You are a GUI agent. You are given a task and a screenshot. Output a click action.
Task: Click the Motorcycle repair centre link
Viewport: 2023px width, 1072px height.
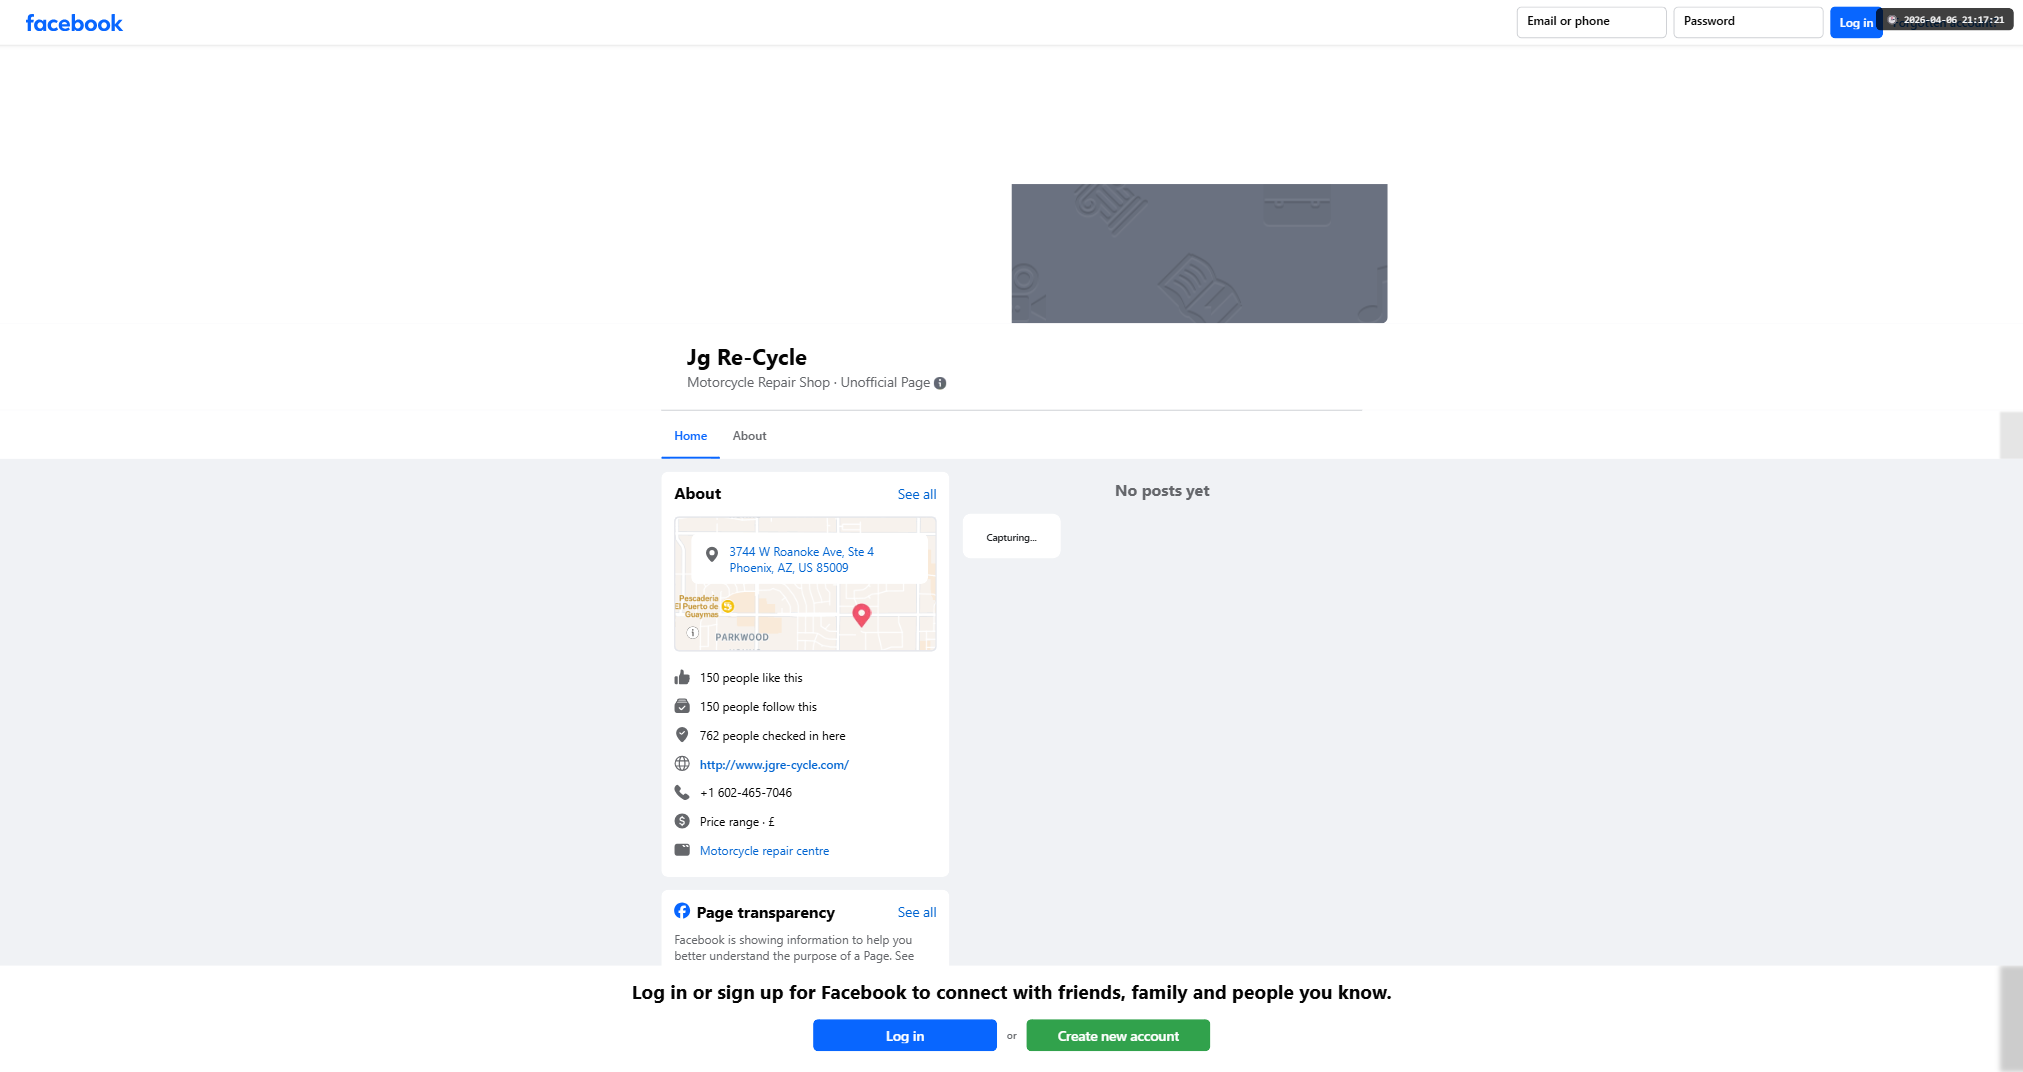coord(764,851)
